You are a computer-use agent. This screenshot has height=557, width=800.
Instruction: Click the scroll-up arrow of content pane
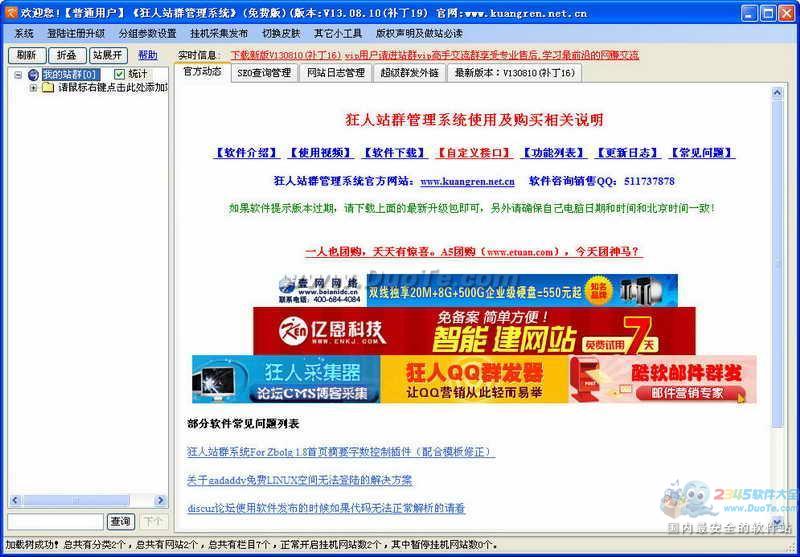tap(777, 93)
